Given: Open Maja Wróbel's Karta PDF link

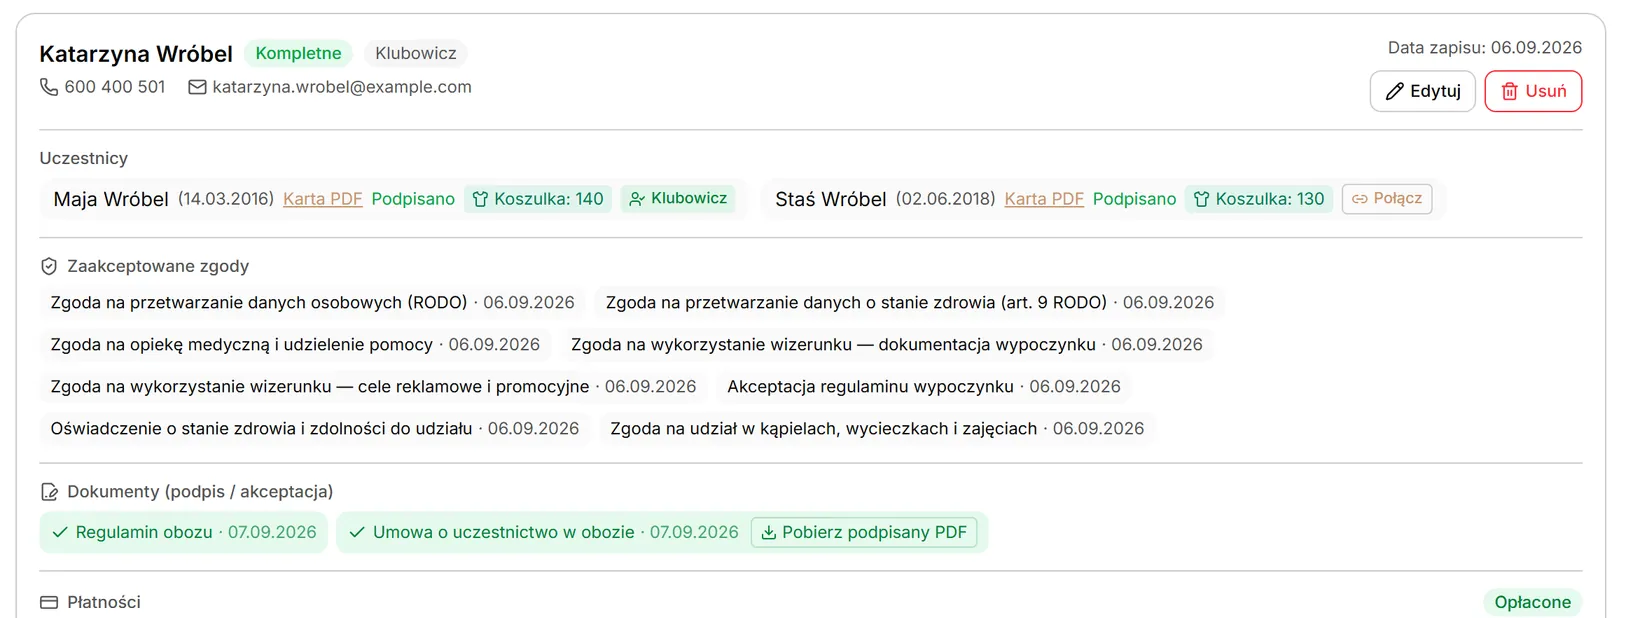Looking at the screenshot, I should coord(322,199).
